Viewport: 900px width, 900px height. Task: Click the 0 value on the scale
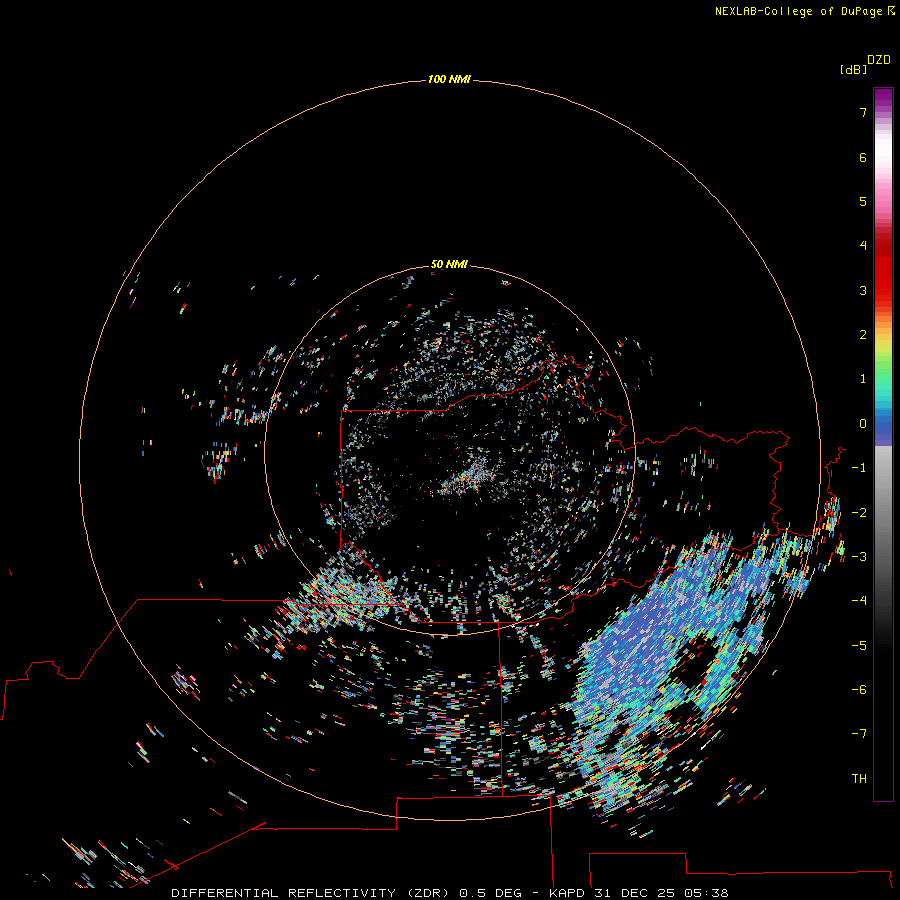(x=863, y=424)
